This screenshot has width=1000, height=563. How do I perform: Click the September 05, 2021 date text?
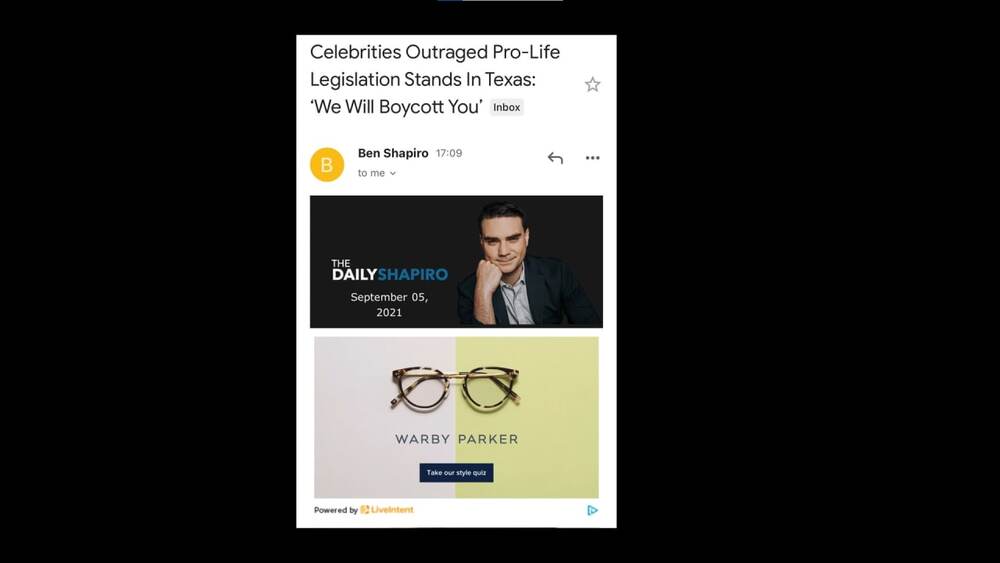click(389, 304)
